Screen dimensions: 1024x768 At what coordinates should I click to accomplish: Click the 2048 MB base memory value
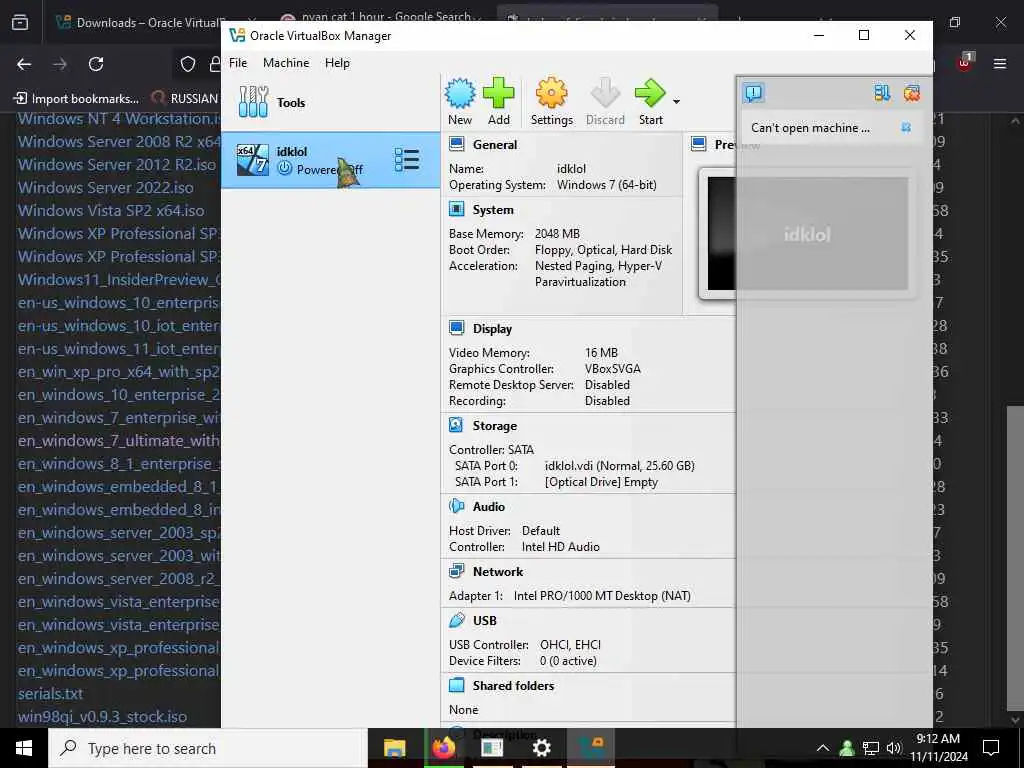coord(557,234)
